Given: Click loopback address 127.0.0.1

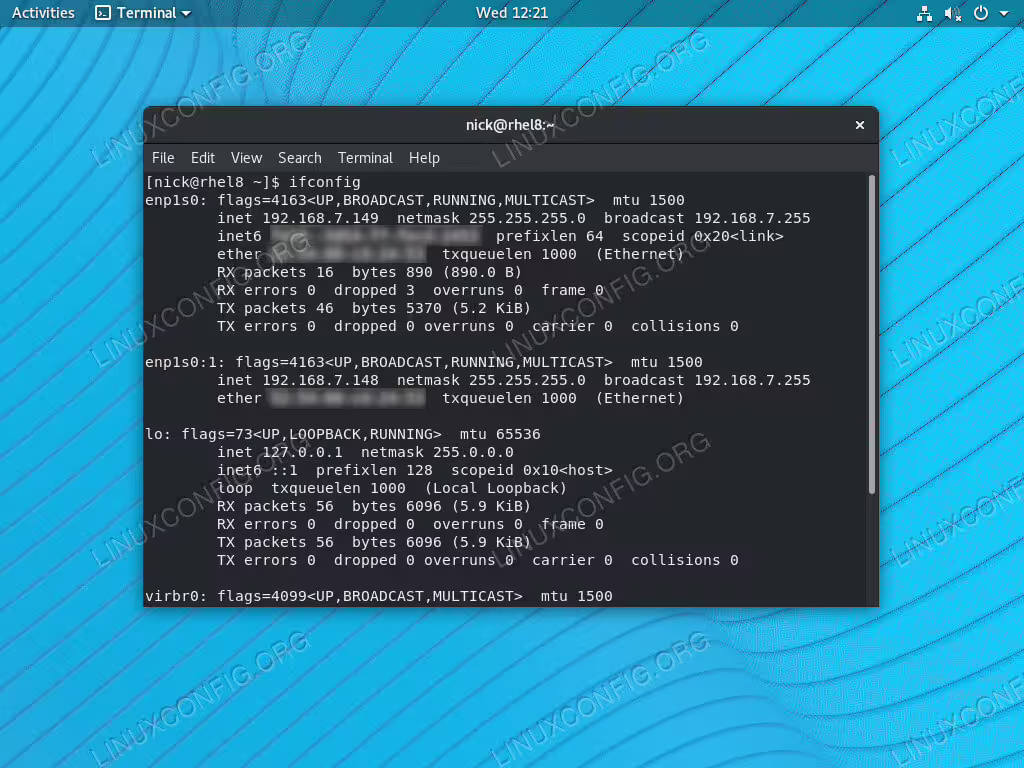Looking at the screenshot, I should 302,452.
